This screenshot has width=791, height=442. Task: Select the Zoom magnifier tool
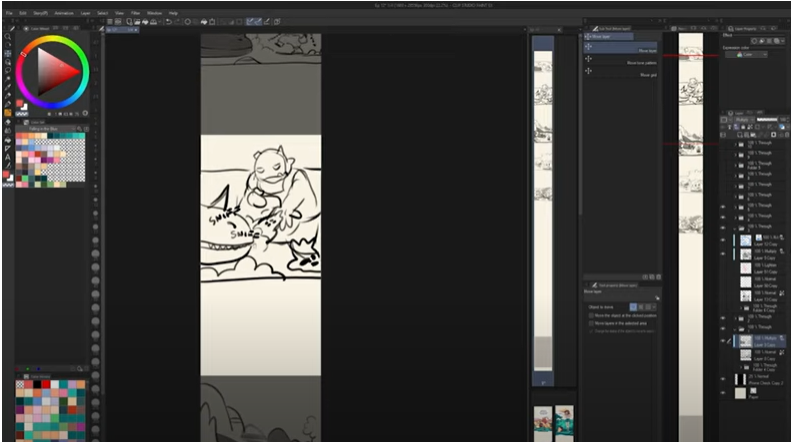coord(8,35)
